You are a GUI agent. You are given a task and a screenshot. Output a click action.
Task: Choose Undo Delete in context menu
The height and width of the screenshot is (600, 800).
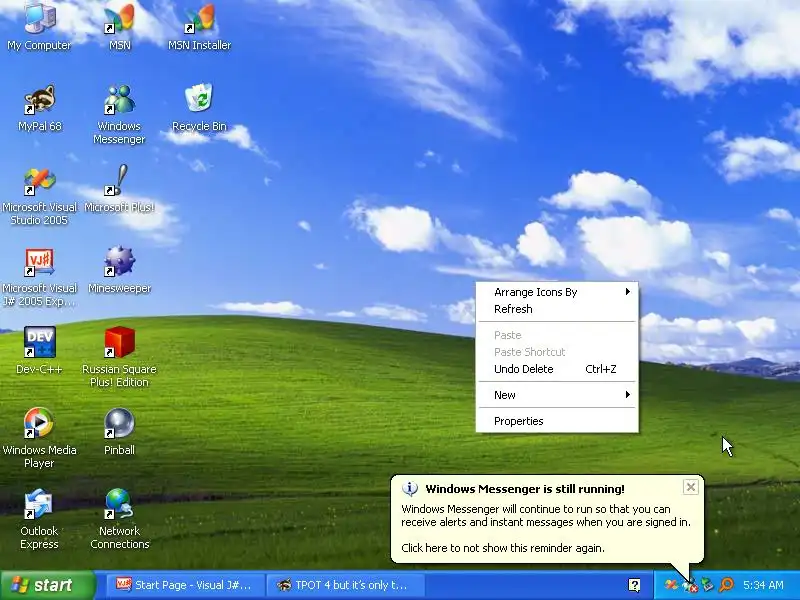coord(557,369)
